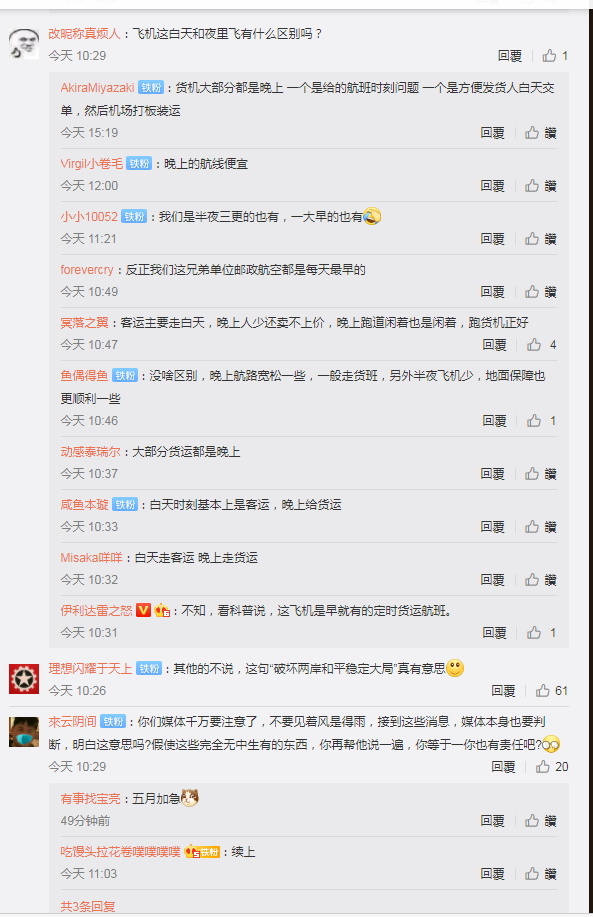The height and width of the screenshot is (917, 593).
Task: Like 鱼偶得鱼's reply
Action: click(x=541, y=420)
